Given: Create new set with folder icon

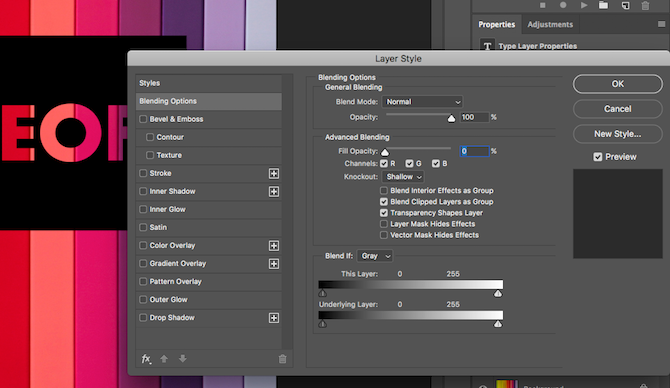Looking at the screenshot, I should (x=603, y=5).
